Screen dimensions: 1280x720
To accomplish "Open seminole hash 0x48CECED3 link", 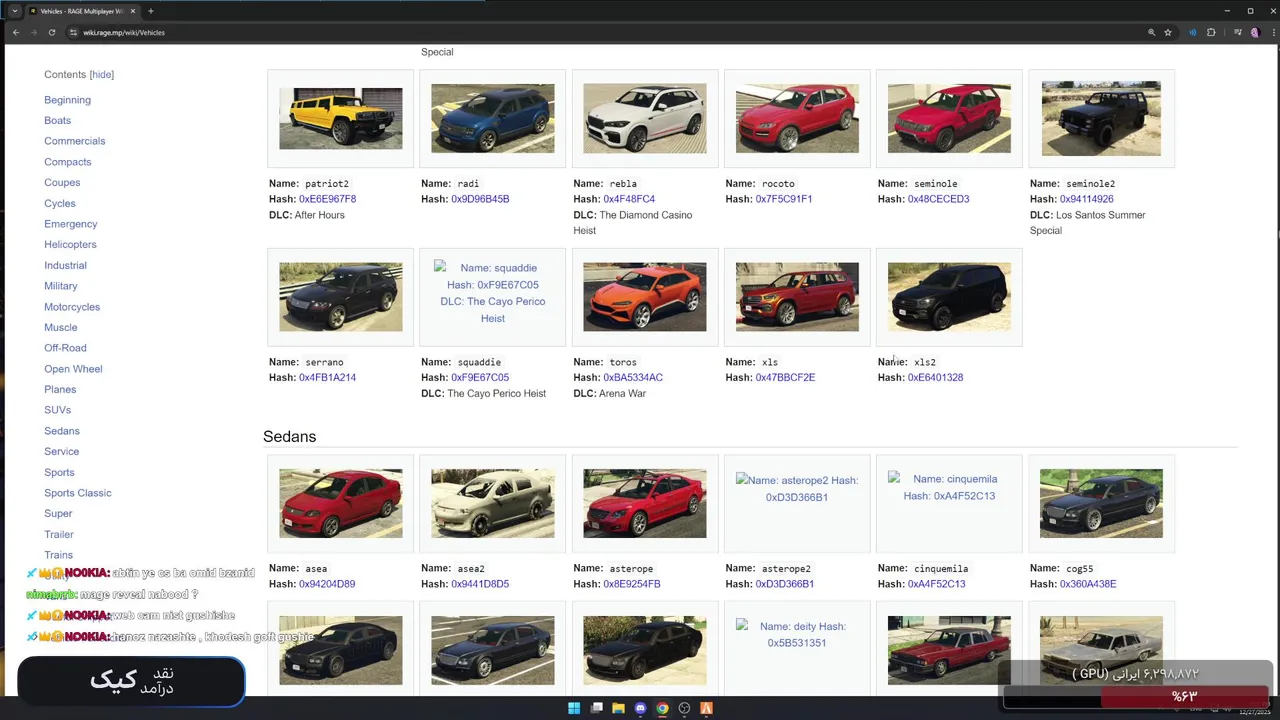I will (x=938, y=199).
